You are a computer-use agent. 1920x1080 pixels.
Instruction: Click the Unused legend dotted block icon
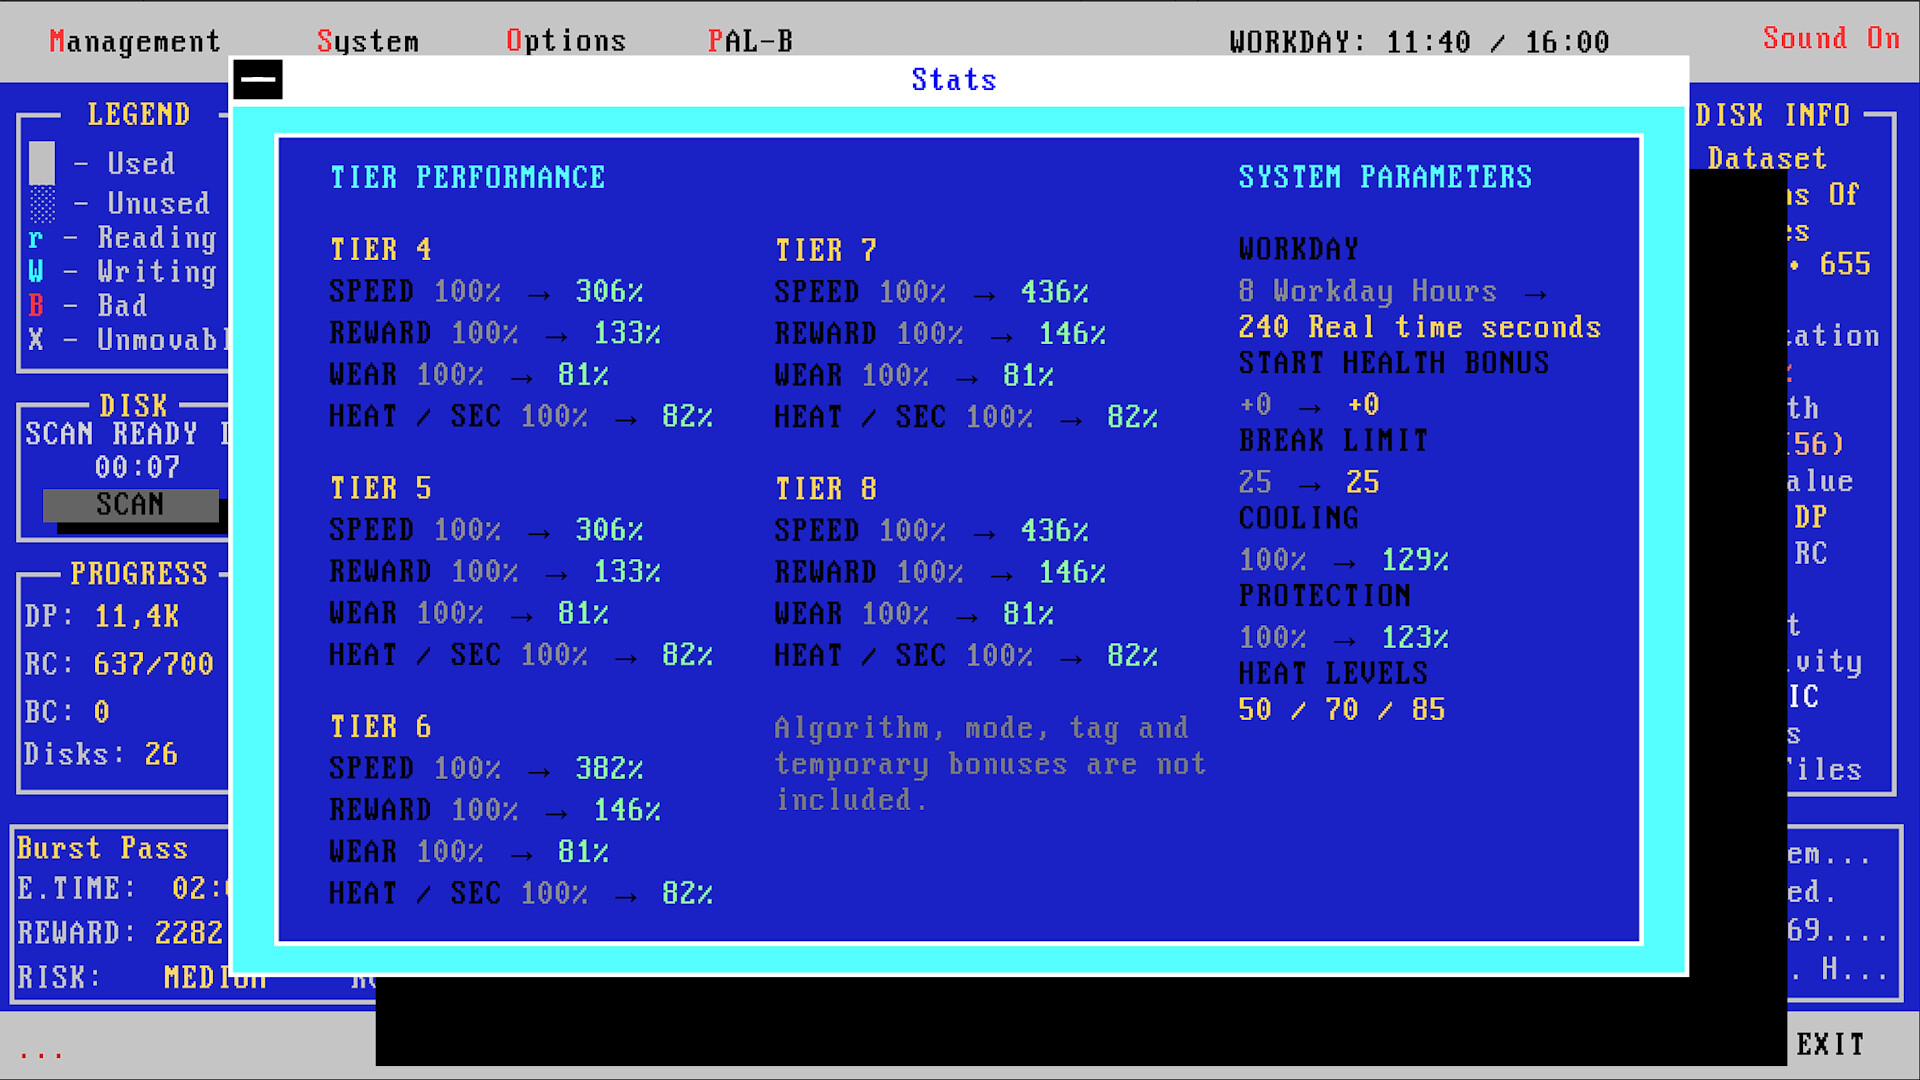point(42,204)
